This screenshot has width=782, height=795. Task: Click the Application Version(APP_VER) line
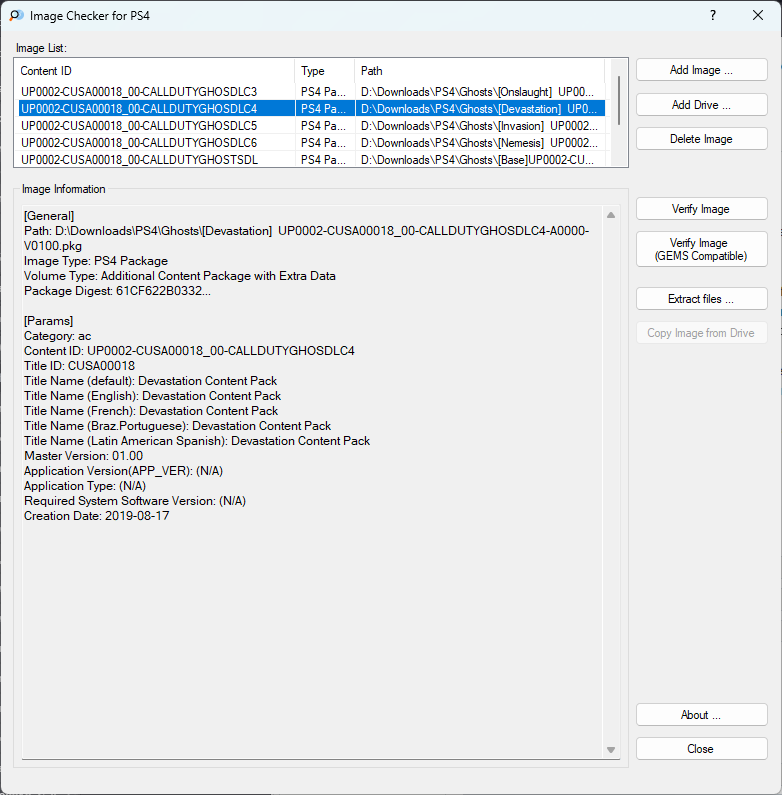(123, 471)
